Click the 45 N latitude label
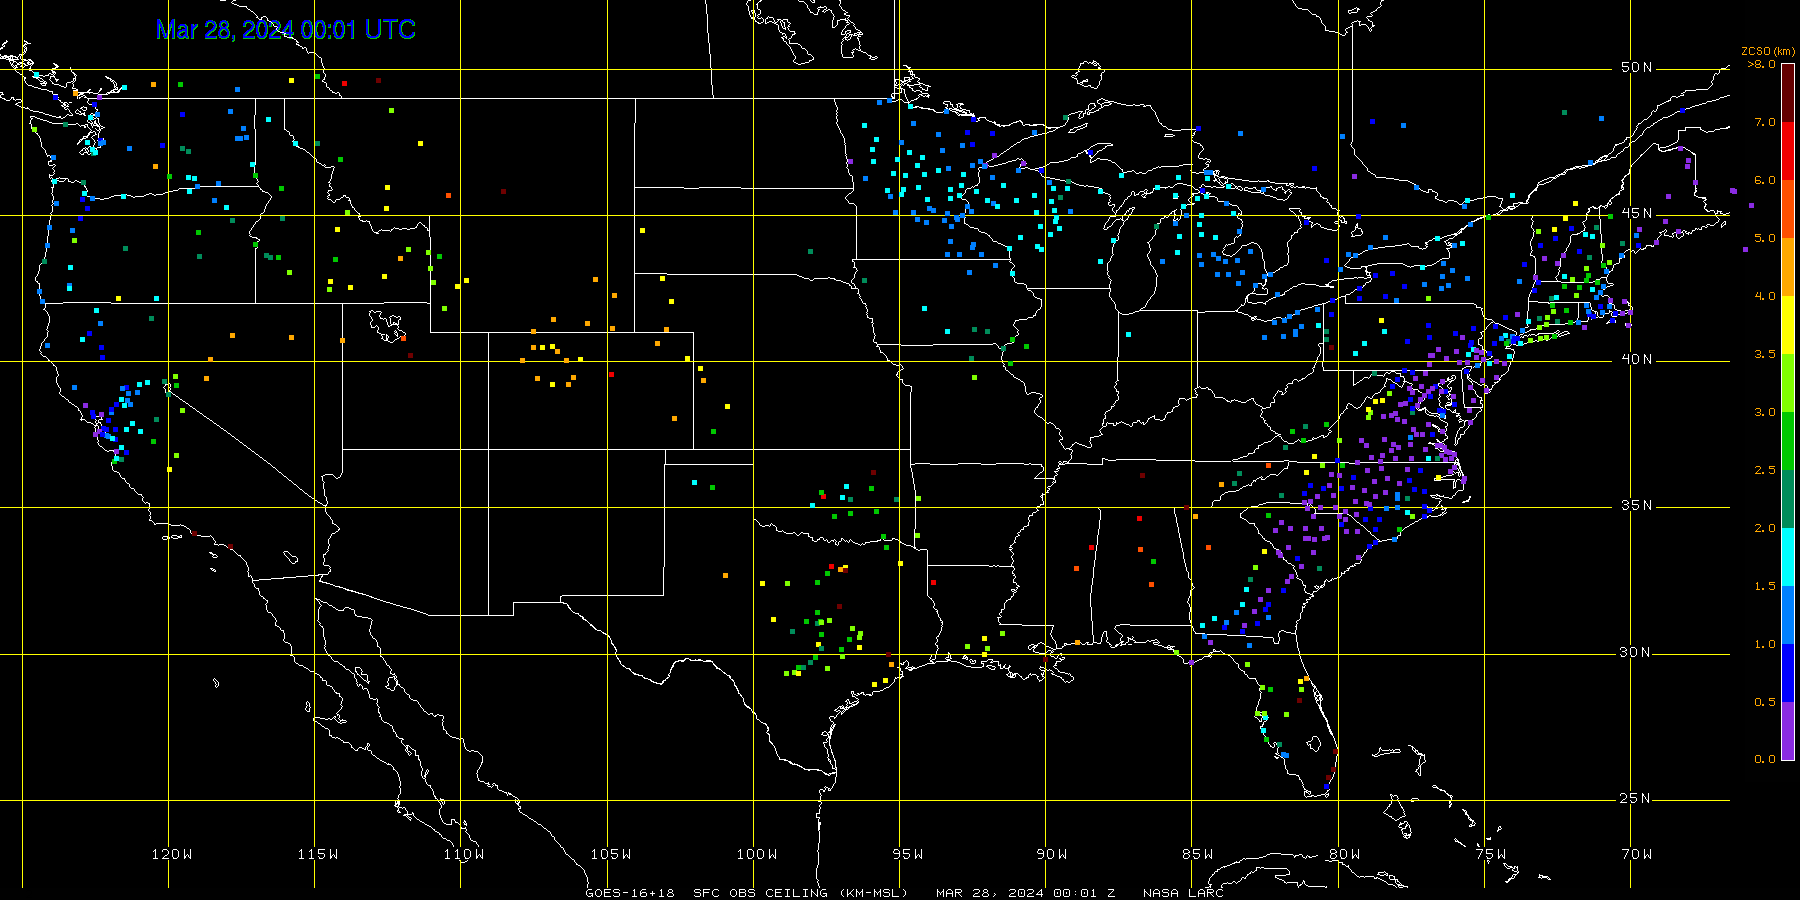This screenshot has height=900, width=1800. coord(1637,213)
